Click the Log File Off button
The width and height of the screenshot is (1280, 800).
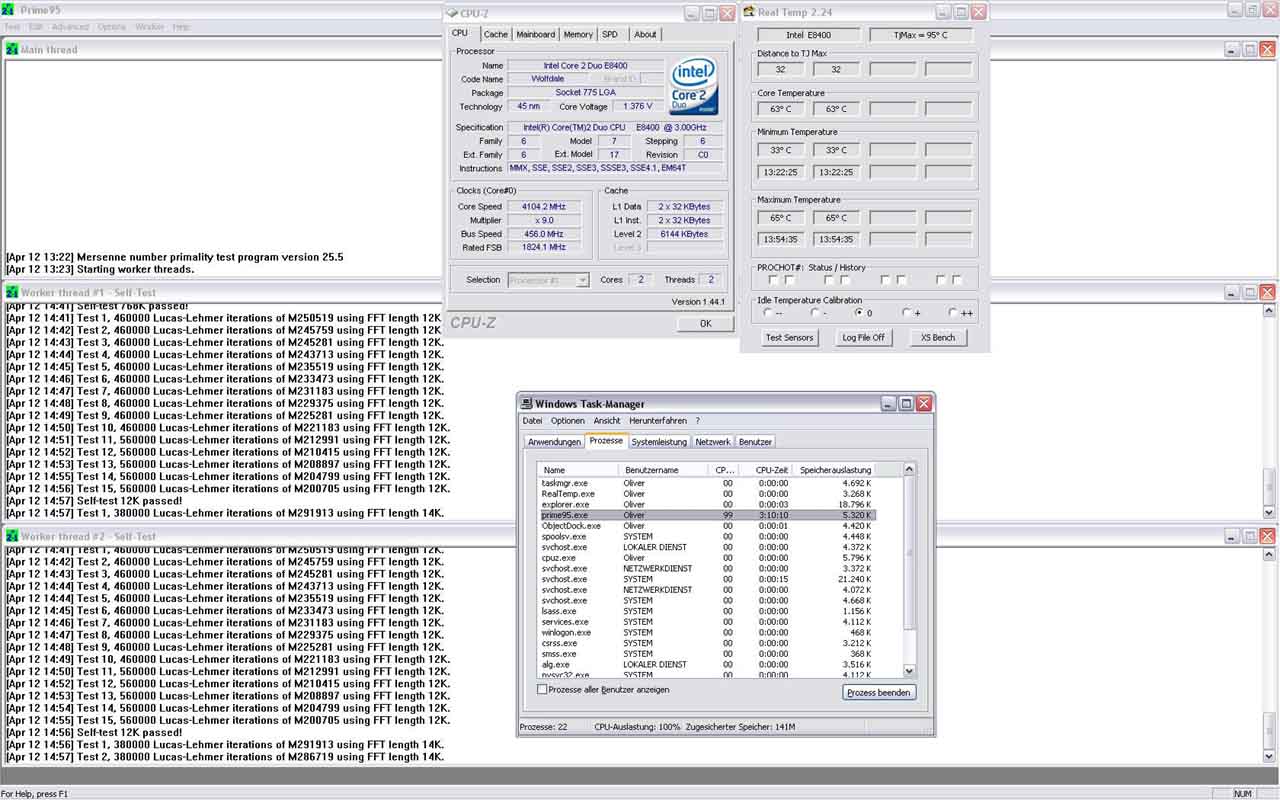click(863, 338)
